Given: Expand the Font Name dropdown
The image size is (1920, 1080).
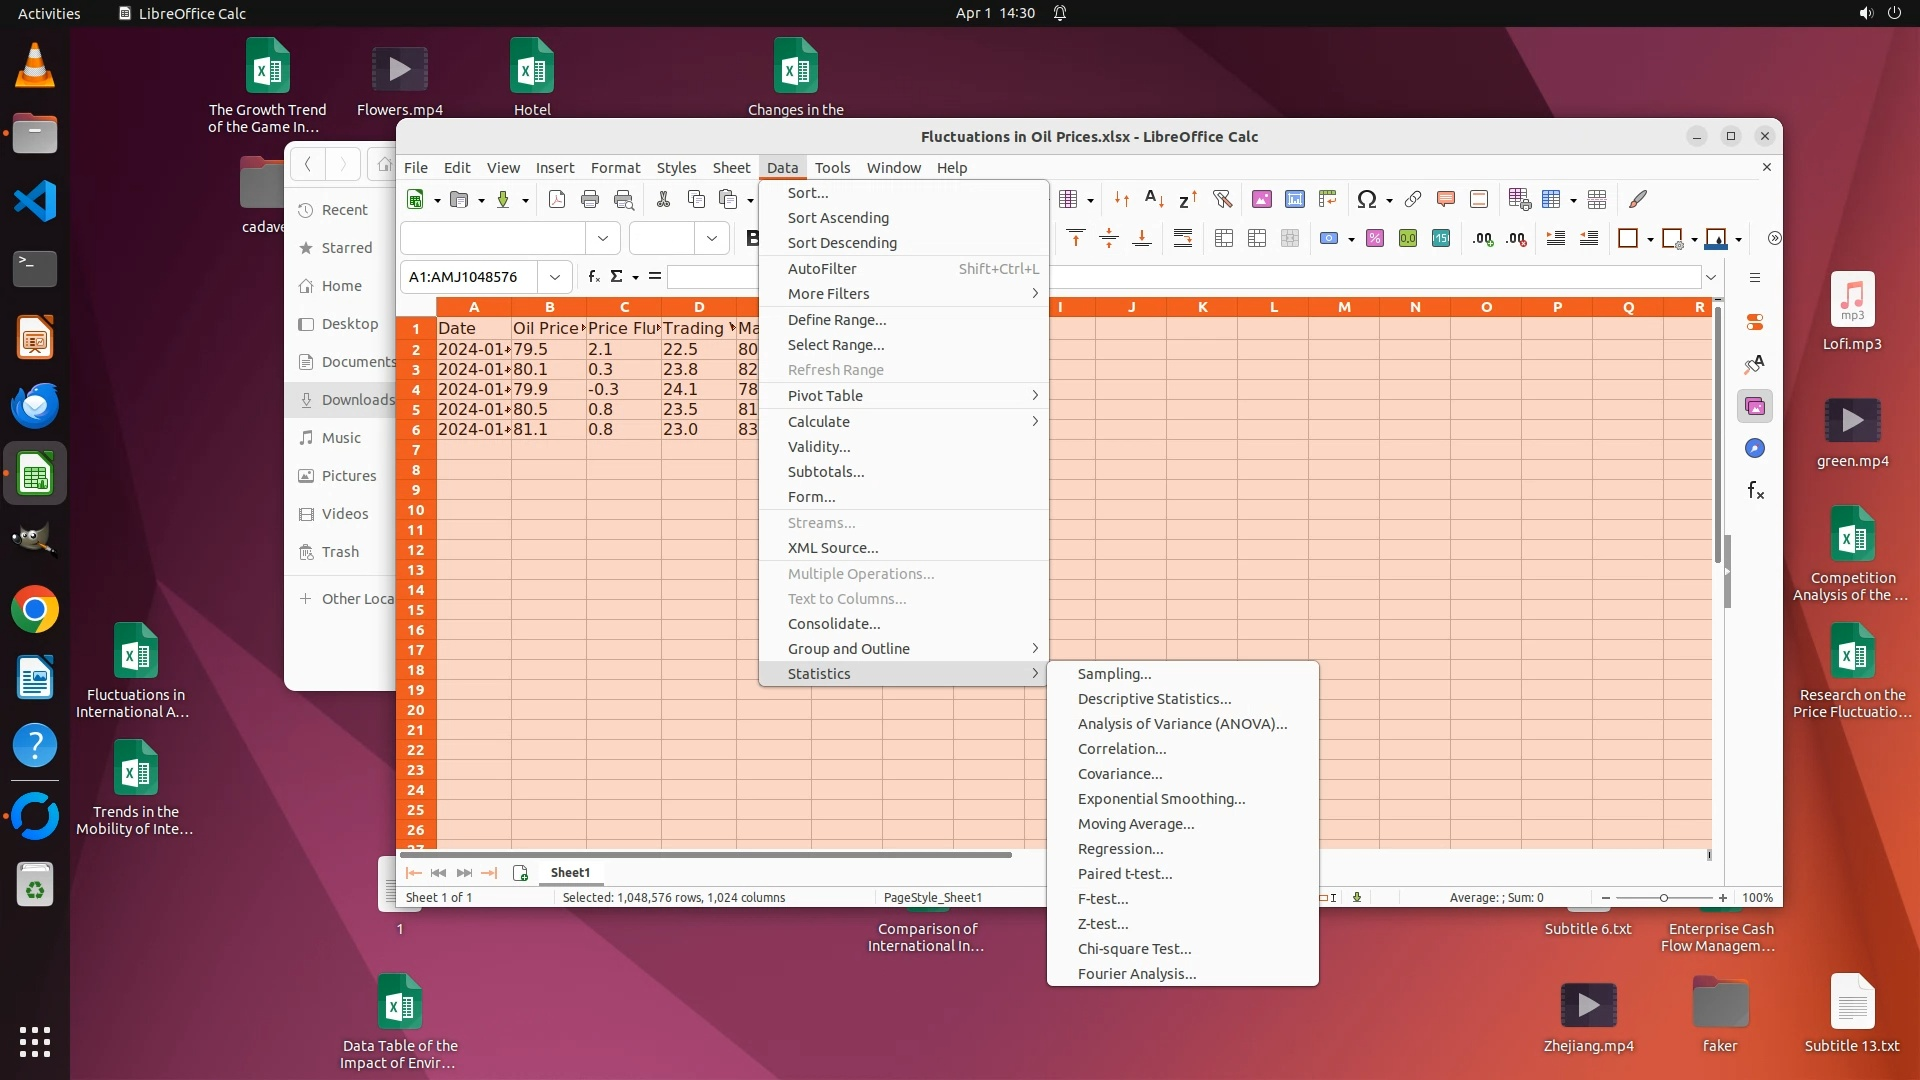Looking at the screenshot, I should [602, 238].
